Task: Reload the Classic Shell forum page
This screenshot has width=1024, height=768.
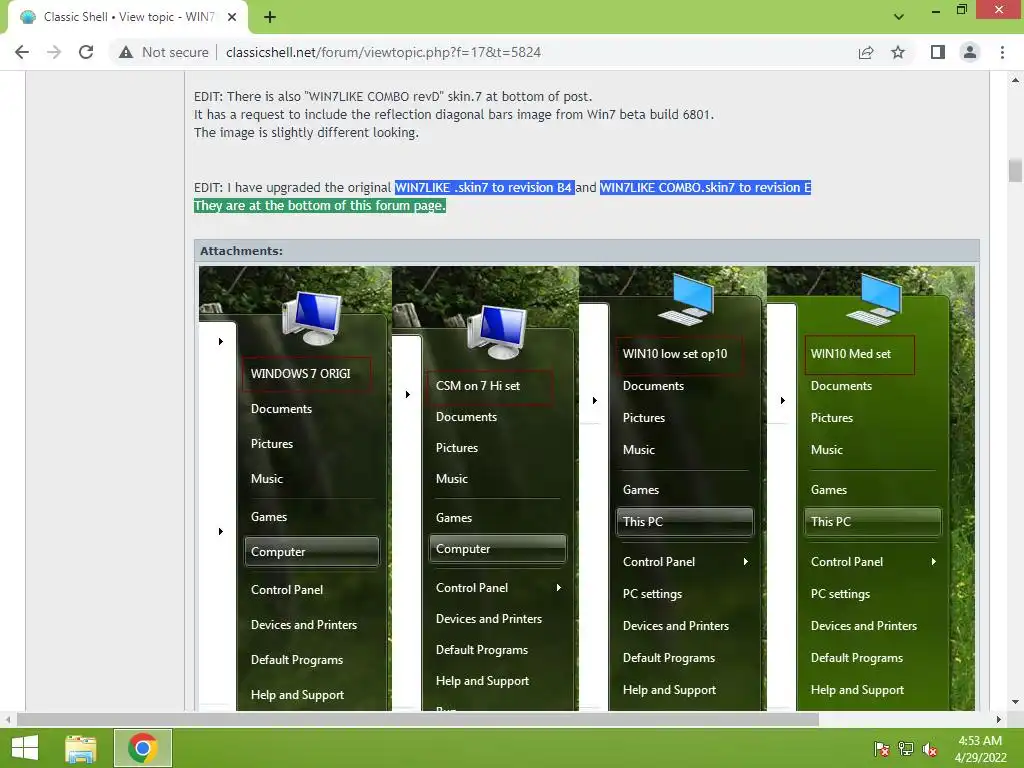Action: point(86,52)
